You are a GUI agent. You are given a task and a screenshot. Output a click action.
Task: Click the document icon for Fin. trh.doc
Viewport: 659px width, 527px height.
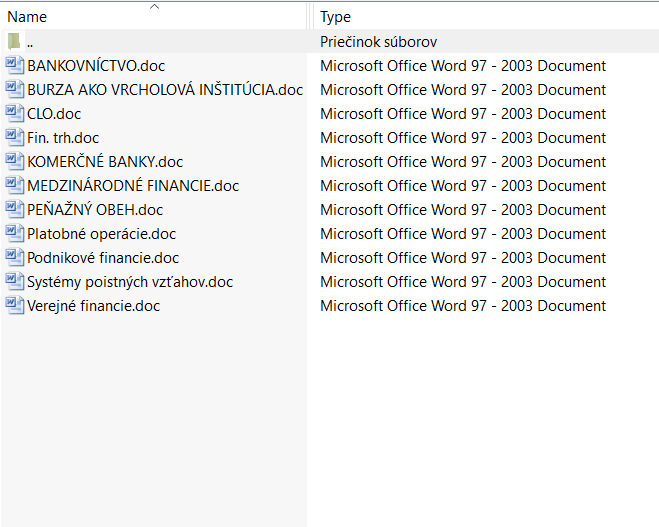point(14,138)
